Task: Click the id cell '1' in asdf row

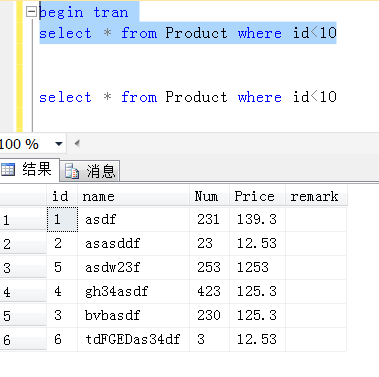Action: click(62, 219)
